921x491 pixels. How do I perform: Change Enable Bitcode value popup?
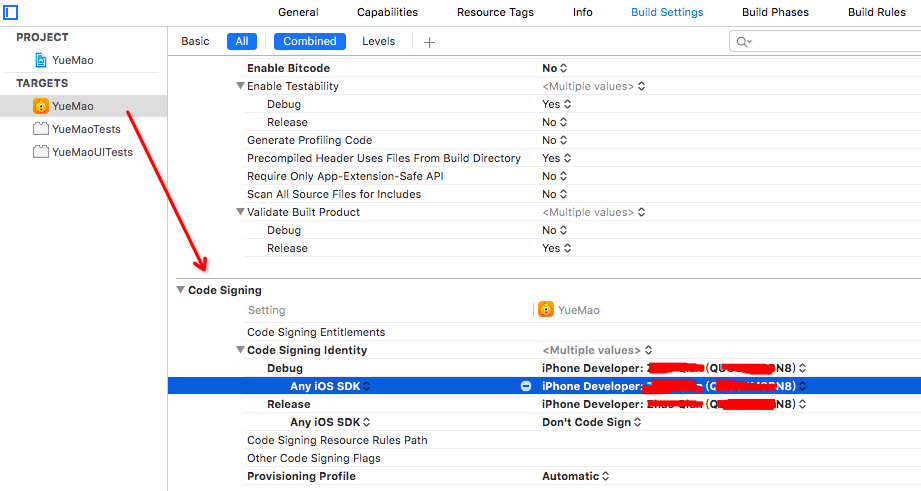(x=554, y=68)
